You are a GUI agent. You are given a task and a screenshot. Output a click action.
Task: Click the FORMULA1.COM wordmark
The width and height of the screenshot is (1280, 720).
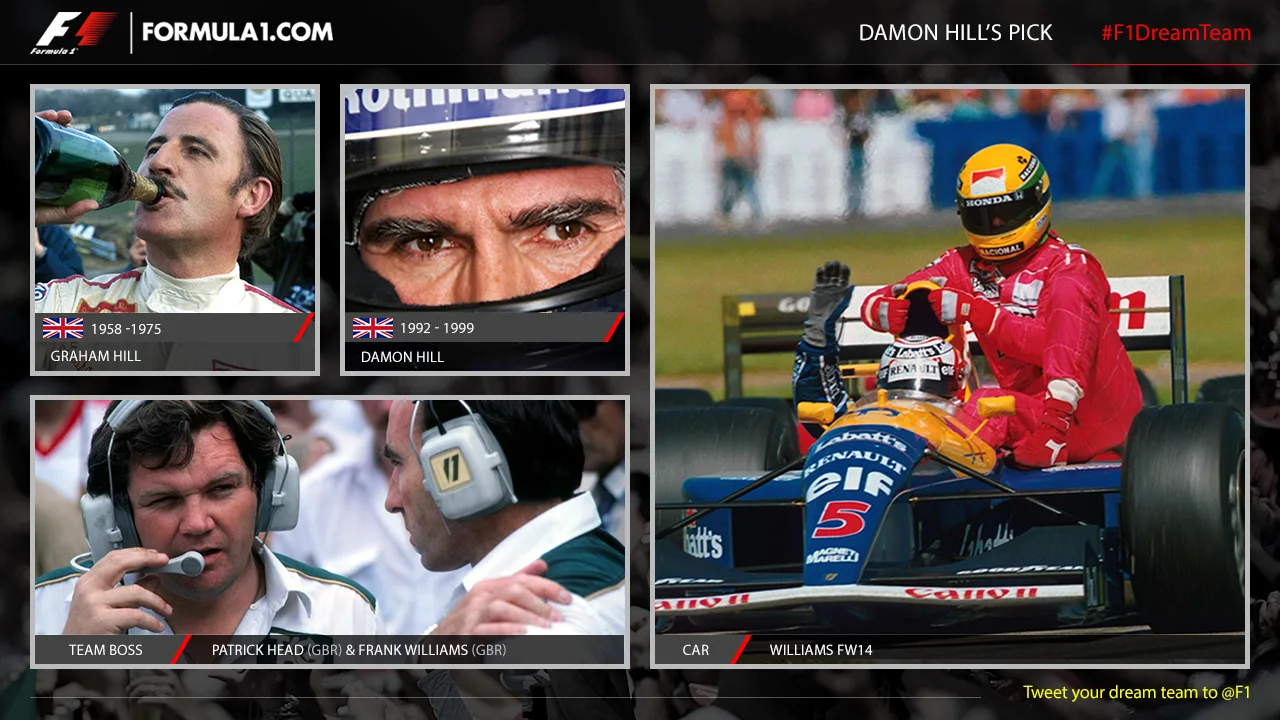(238, 30)
